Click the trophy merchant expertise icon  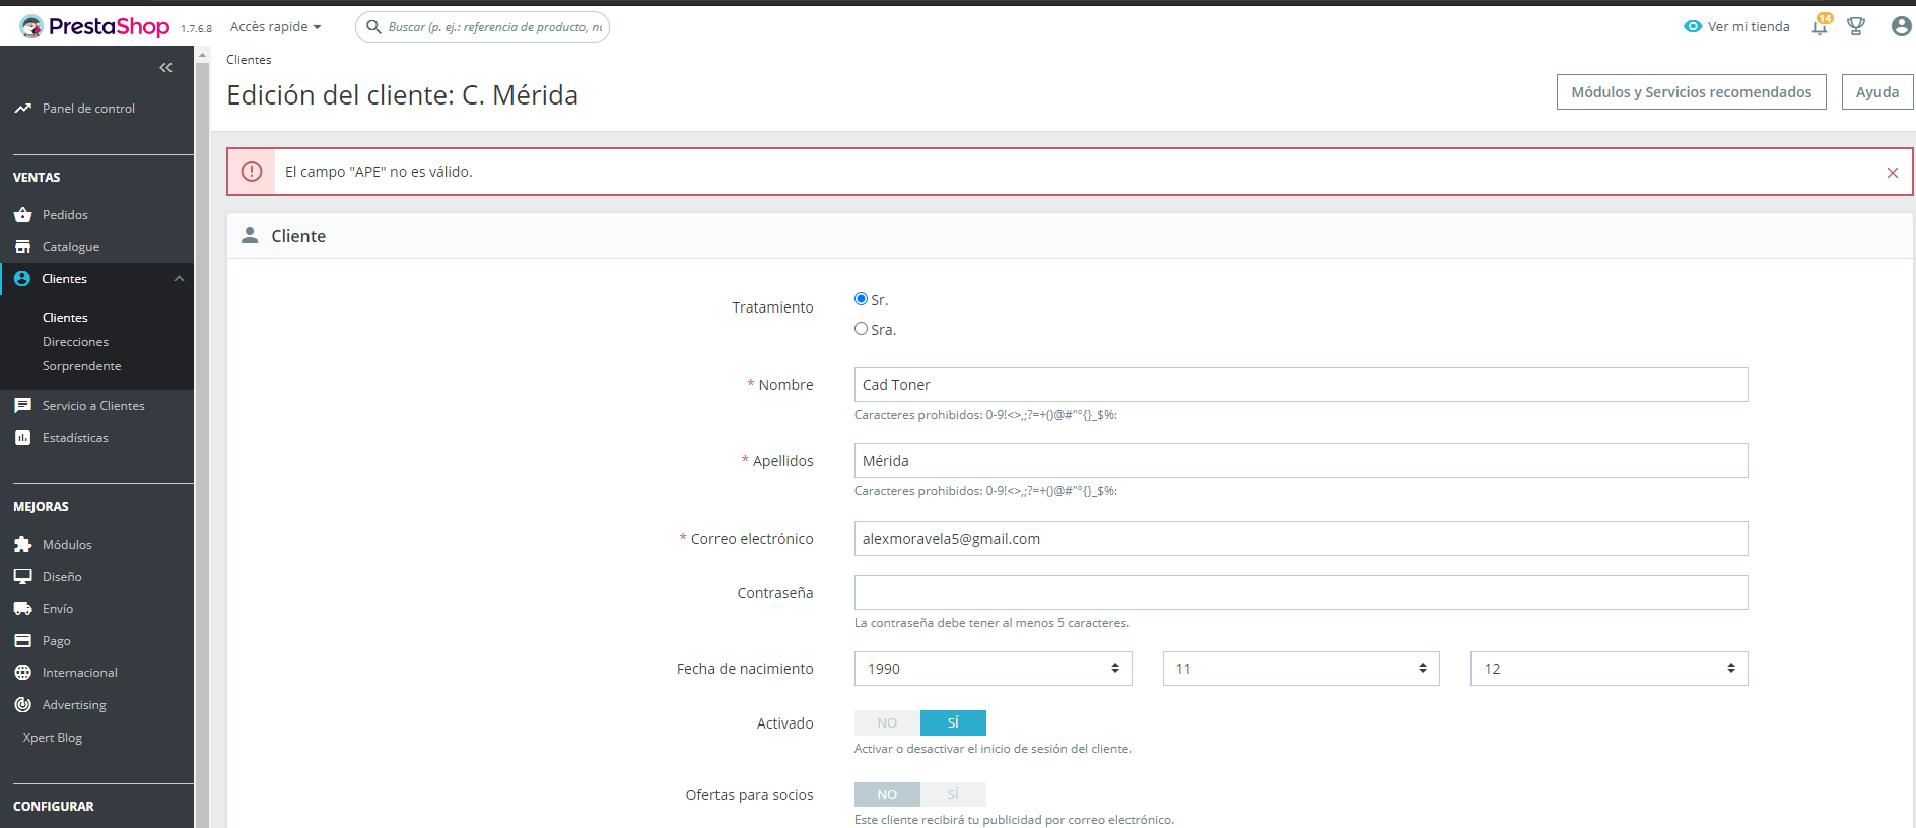point(1856,26)
